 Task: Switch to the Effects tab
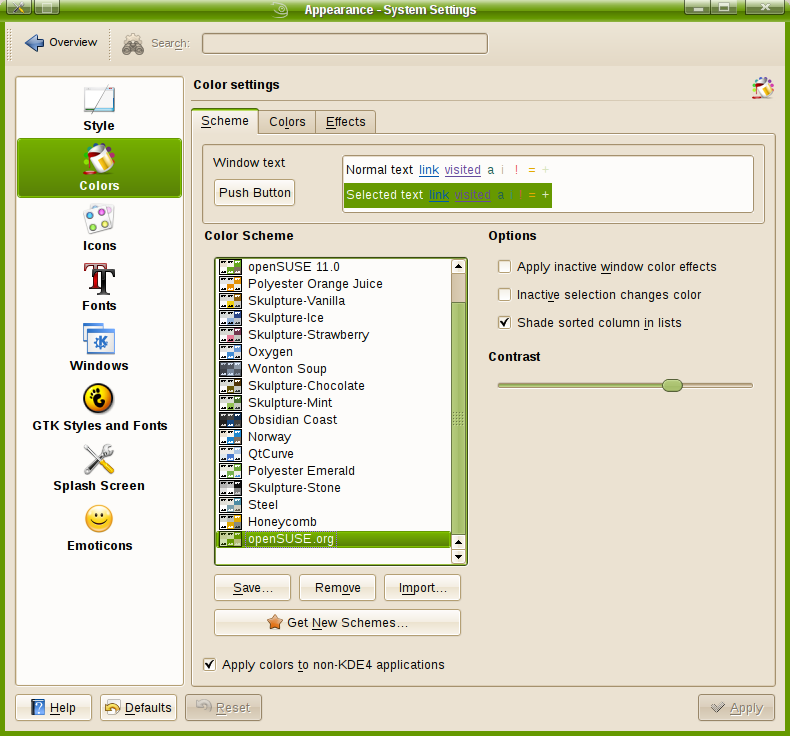[346, 122]
